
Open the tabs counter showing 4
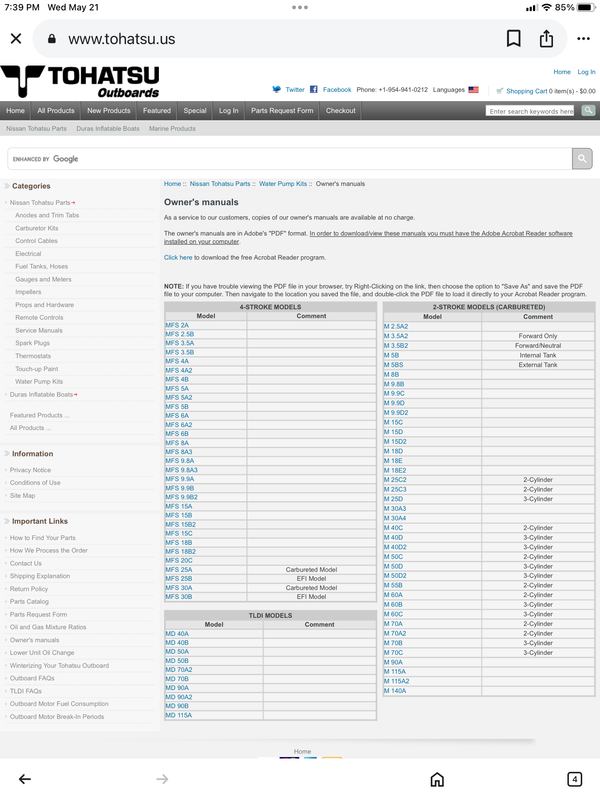click(x=574, y=779)
